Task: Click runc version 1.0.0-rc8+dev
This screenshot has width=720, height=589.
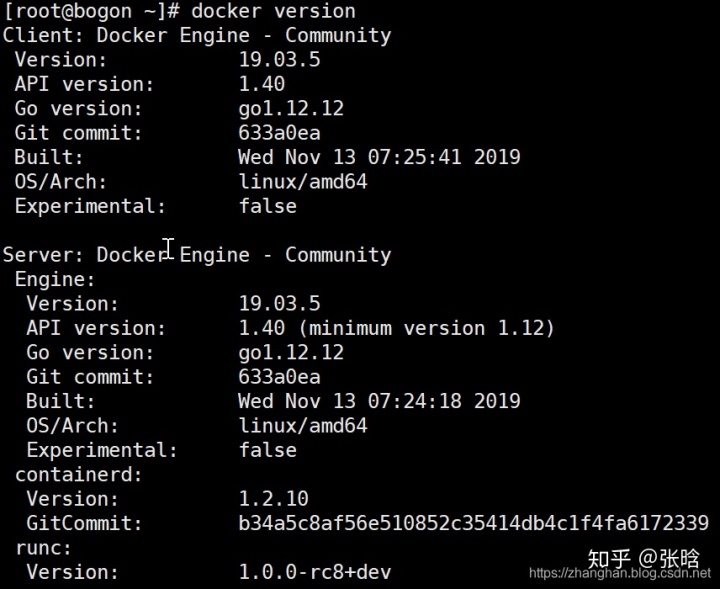Action: pos(314,572)
